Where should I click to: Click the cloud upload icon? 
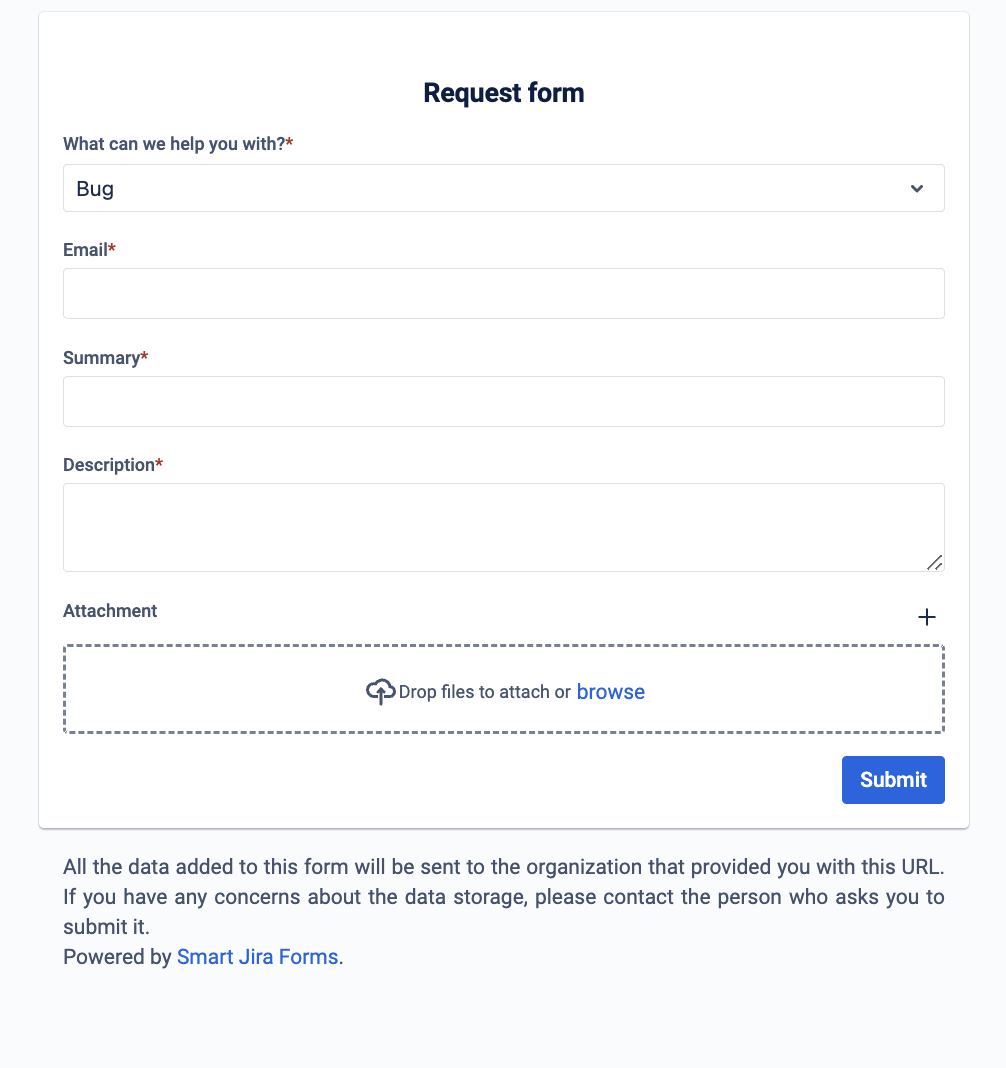(380, 691)
